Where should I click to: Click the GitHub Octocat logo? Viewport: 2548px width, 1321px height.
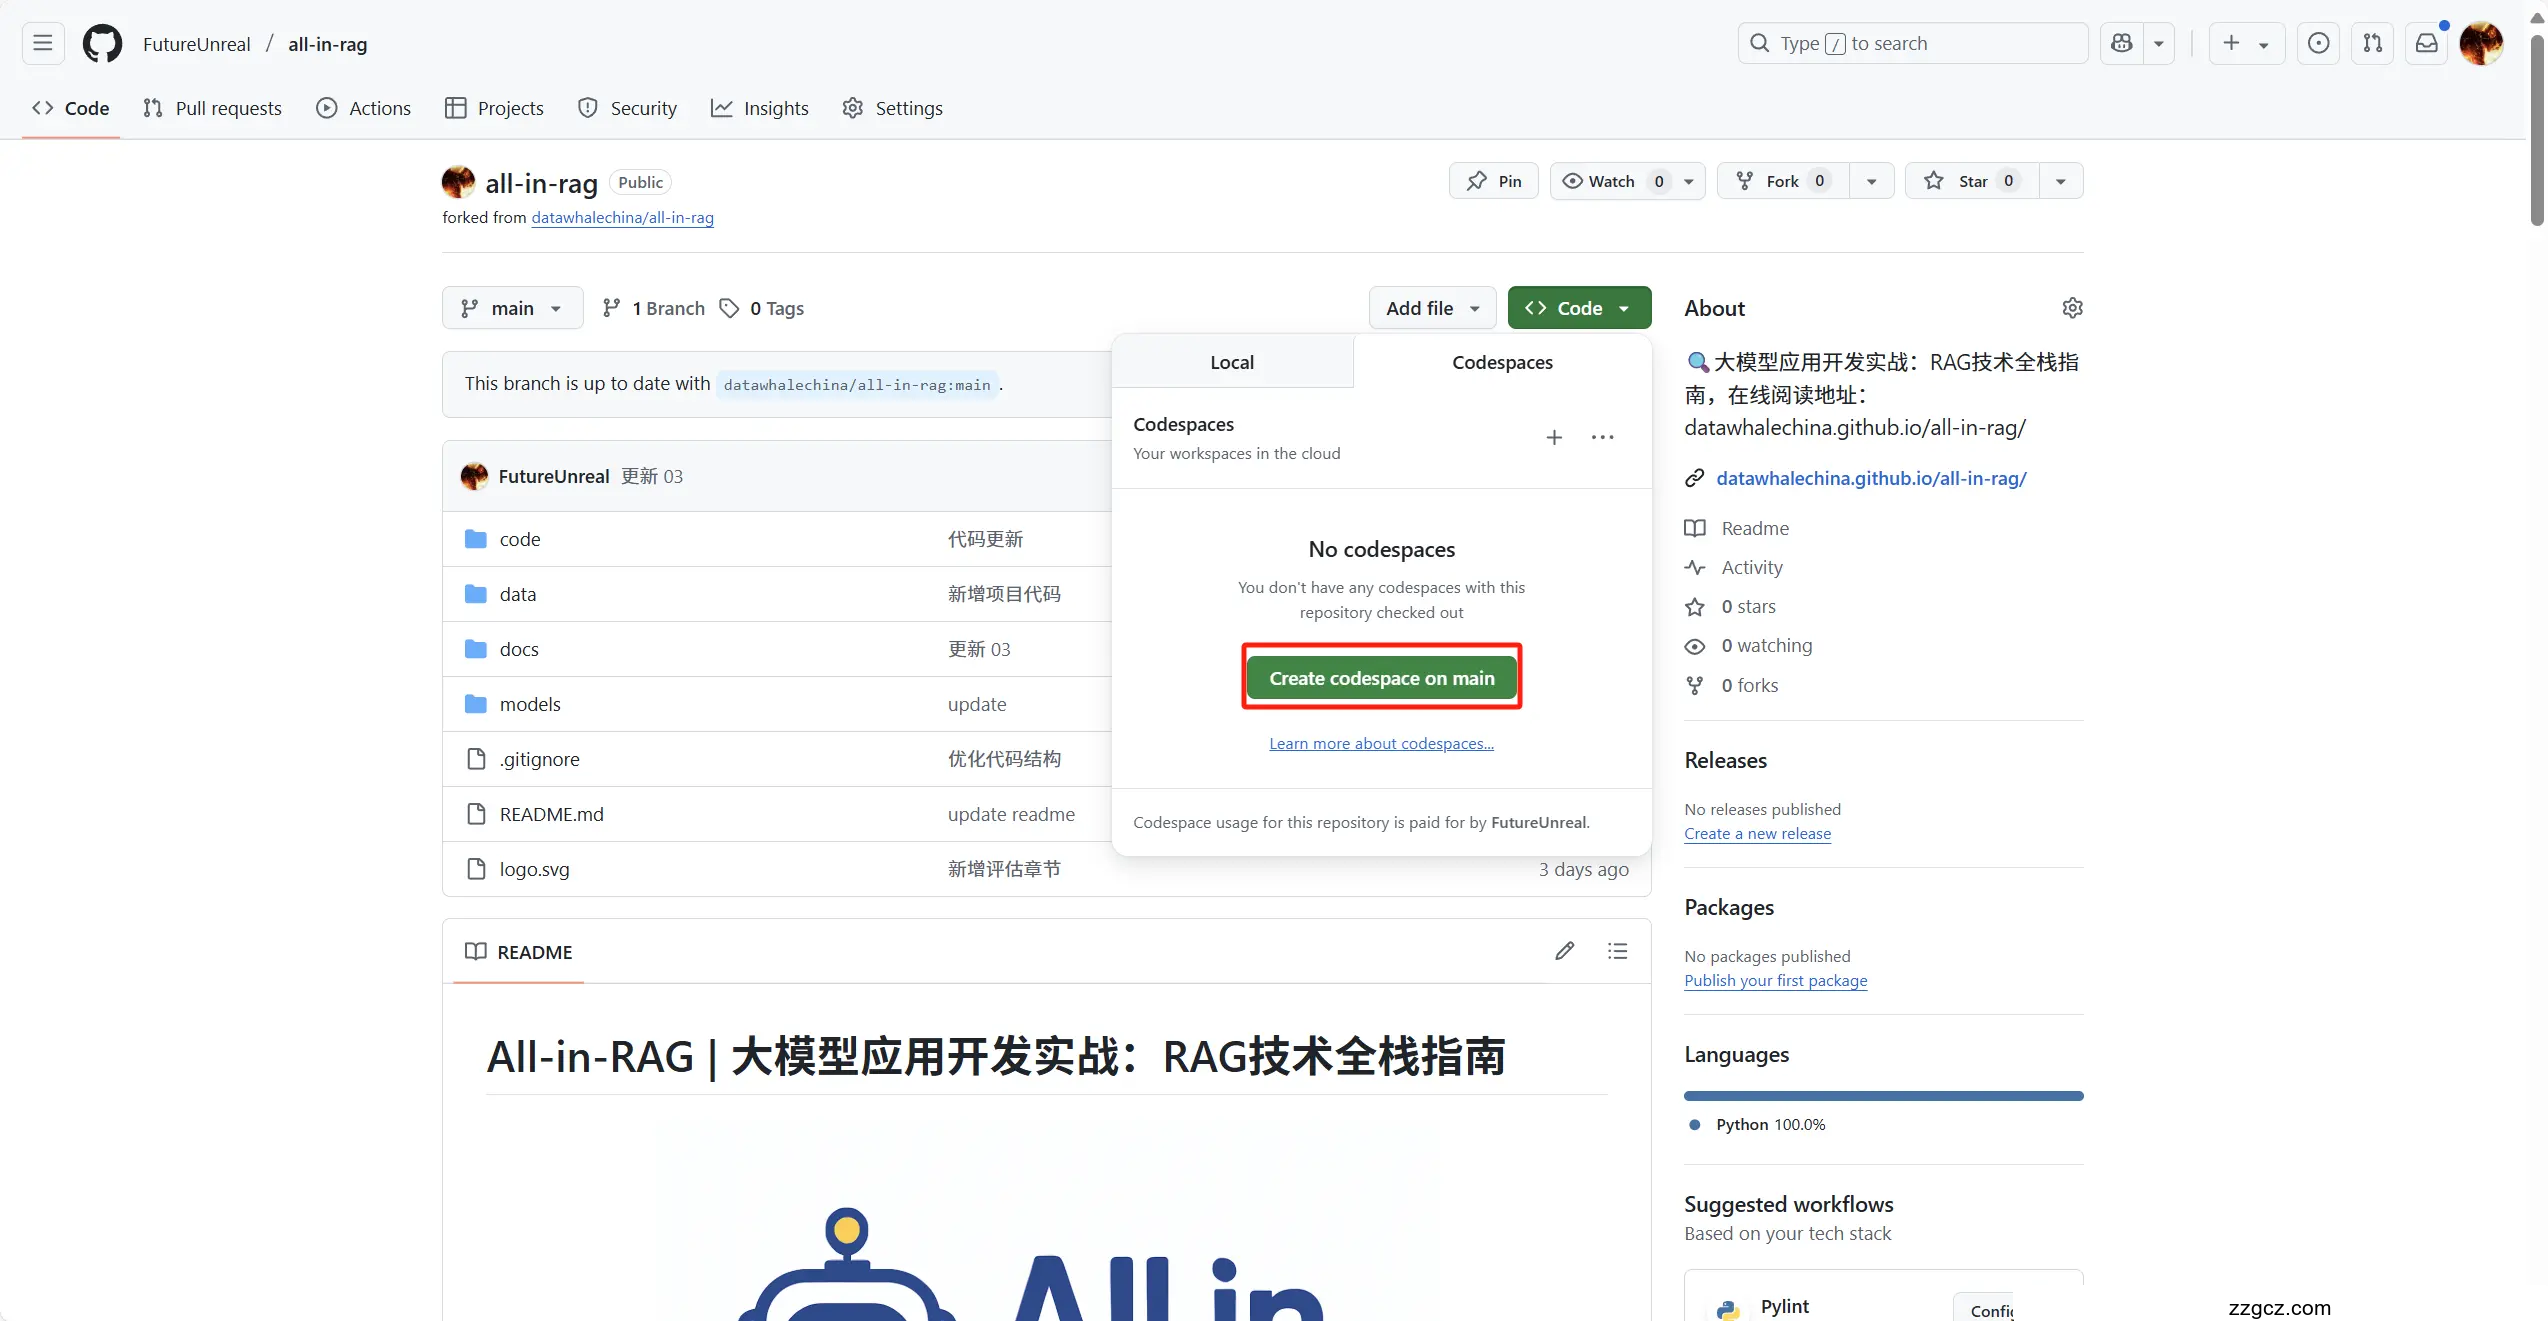102,43
